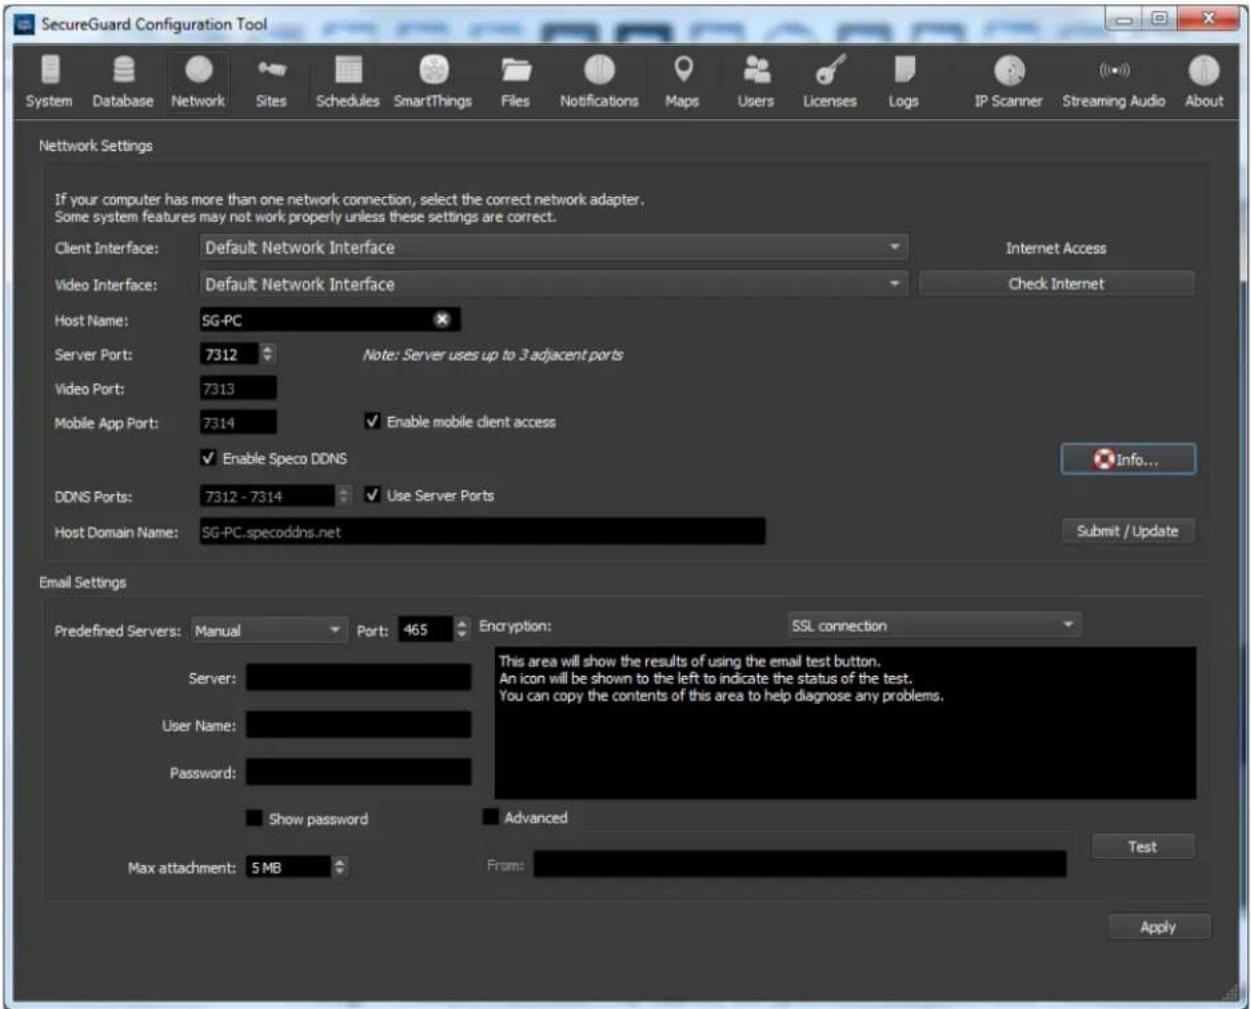Viewport: 1251px width, 1009px height.
Task: Open the Predefined Servers dropdown
Action: click(x=269, y=630)
